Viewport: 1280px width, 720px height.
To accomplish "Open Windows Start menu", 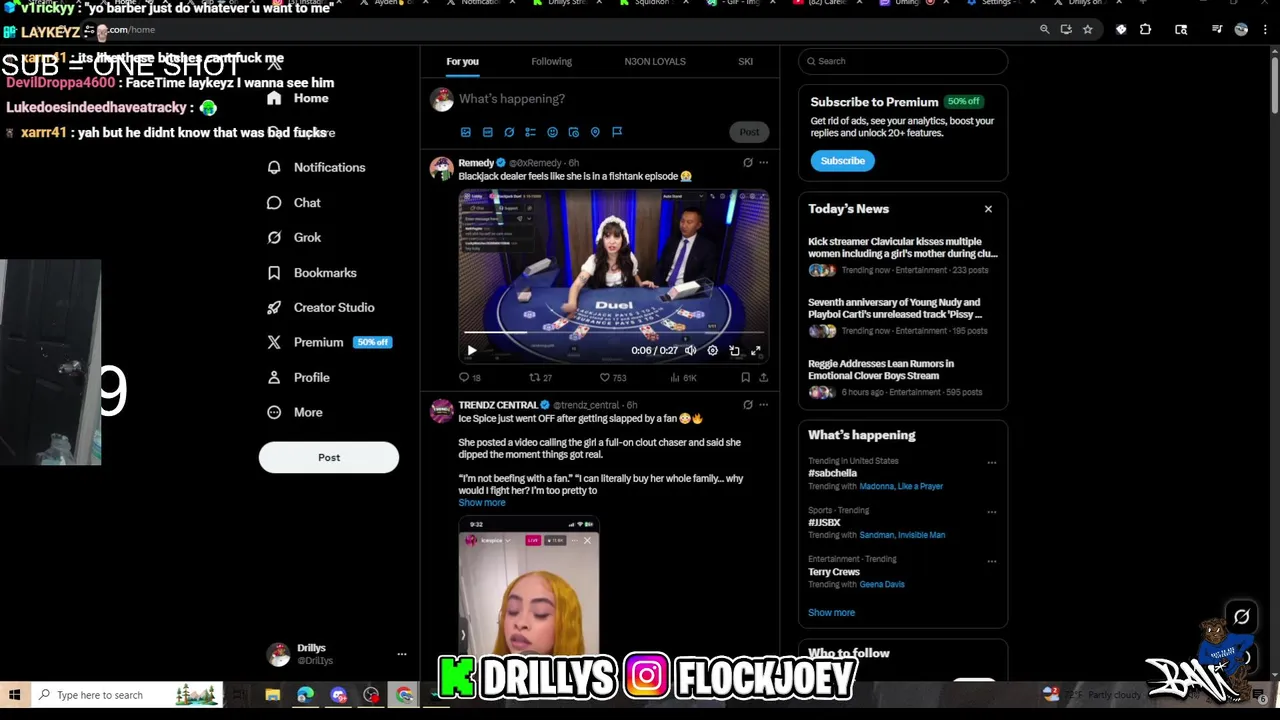I will point(14,695).
